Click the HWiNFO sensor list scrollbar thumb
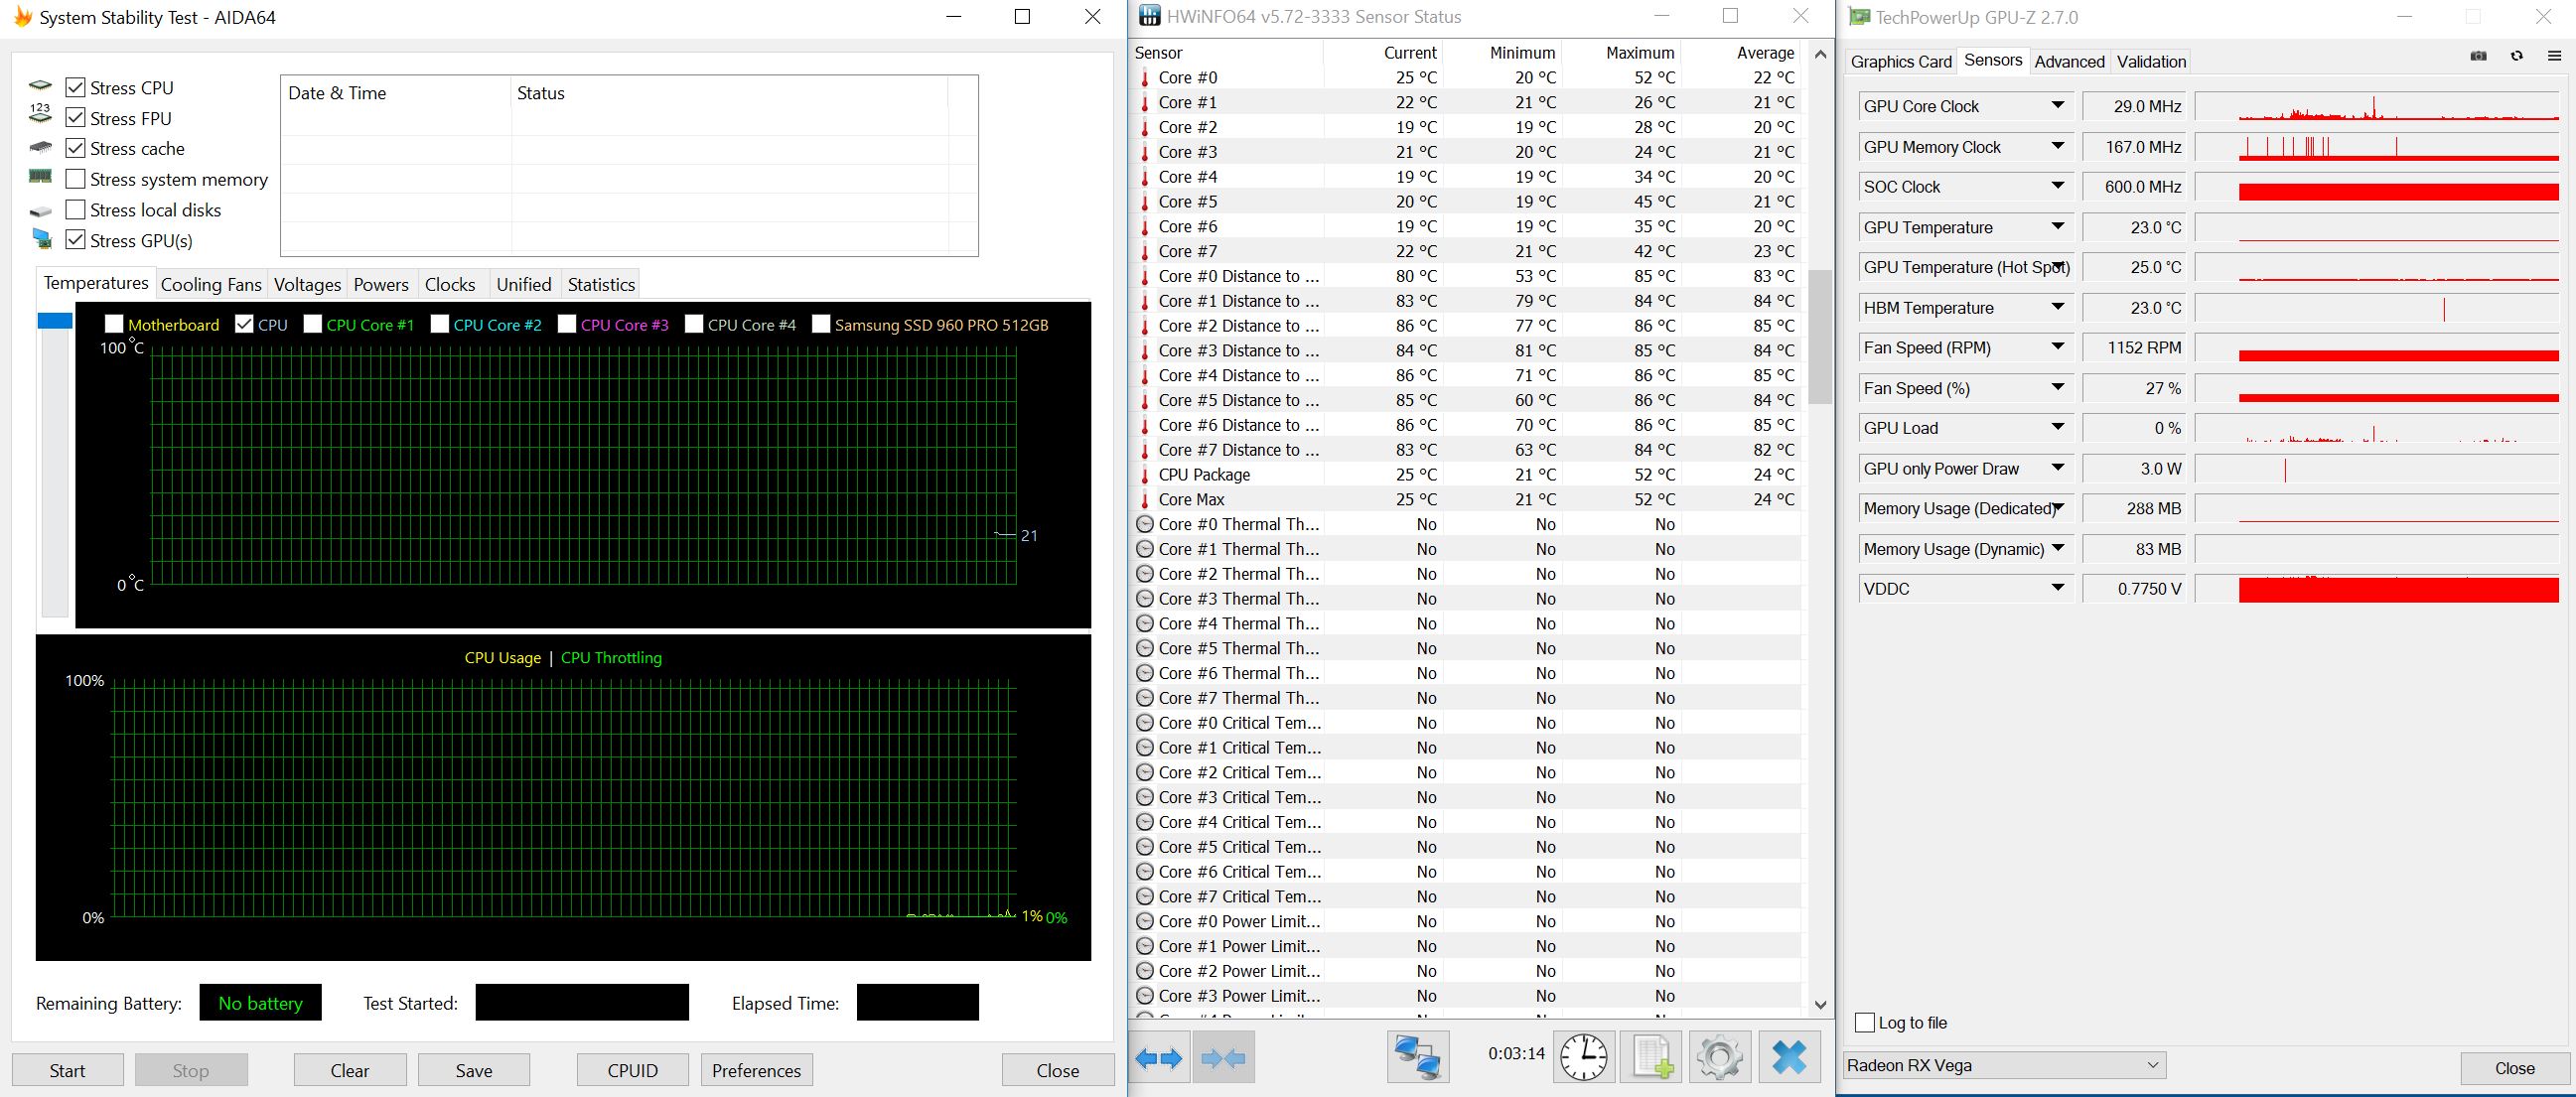The width and height of the screenshot is (2576, 1097). pyautogui.click(x=1820, y=335)
